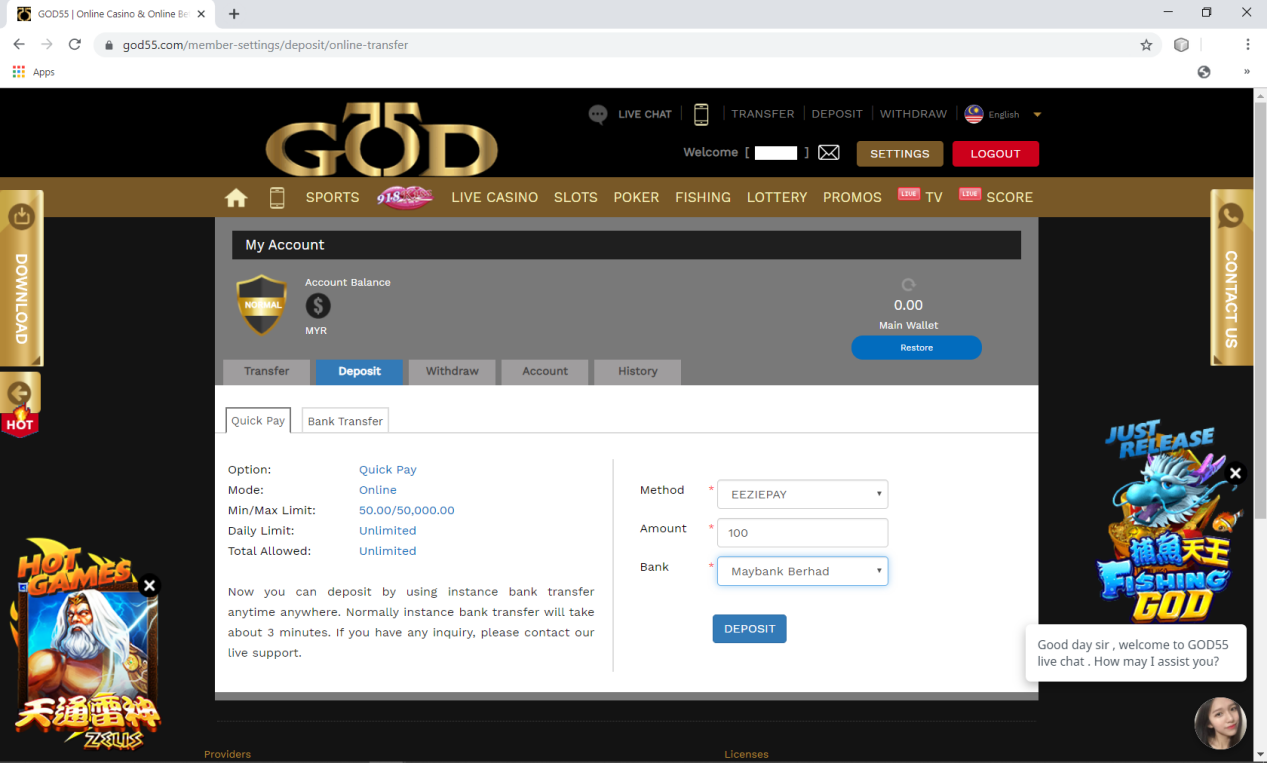Open the Apps grid shortcut
This screenshot has width=1267, height=763.
[33, 72]
